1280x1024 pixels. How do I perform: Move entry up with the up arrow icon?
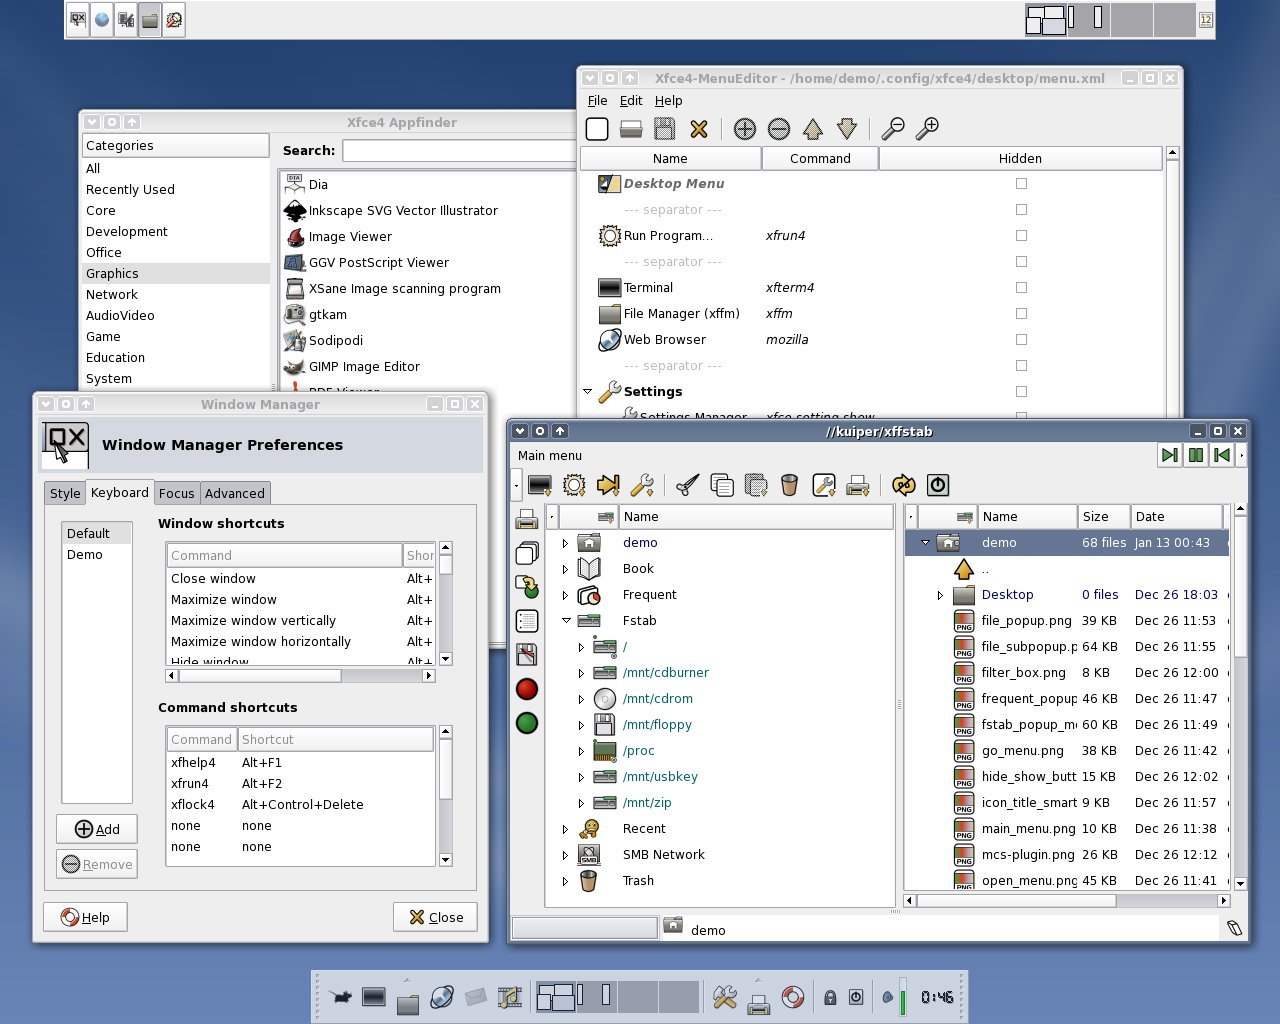click(813, 129)
